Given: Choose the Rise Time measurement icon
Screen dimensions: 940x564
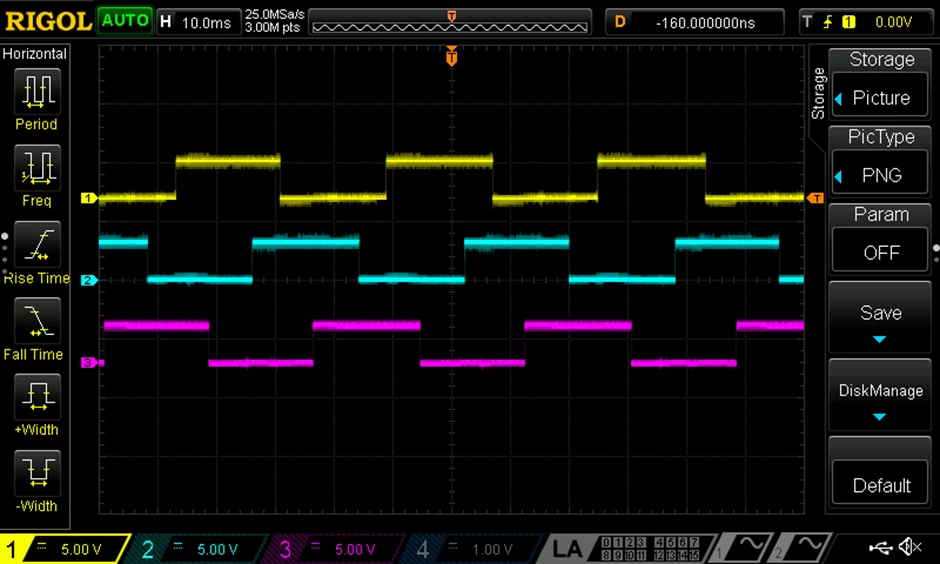Looking at the screenshot, I should tap(37, 245).
